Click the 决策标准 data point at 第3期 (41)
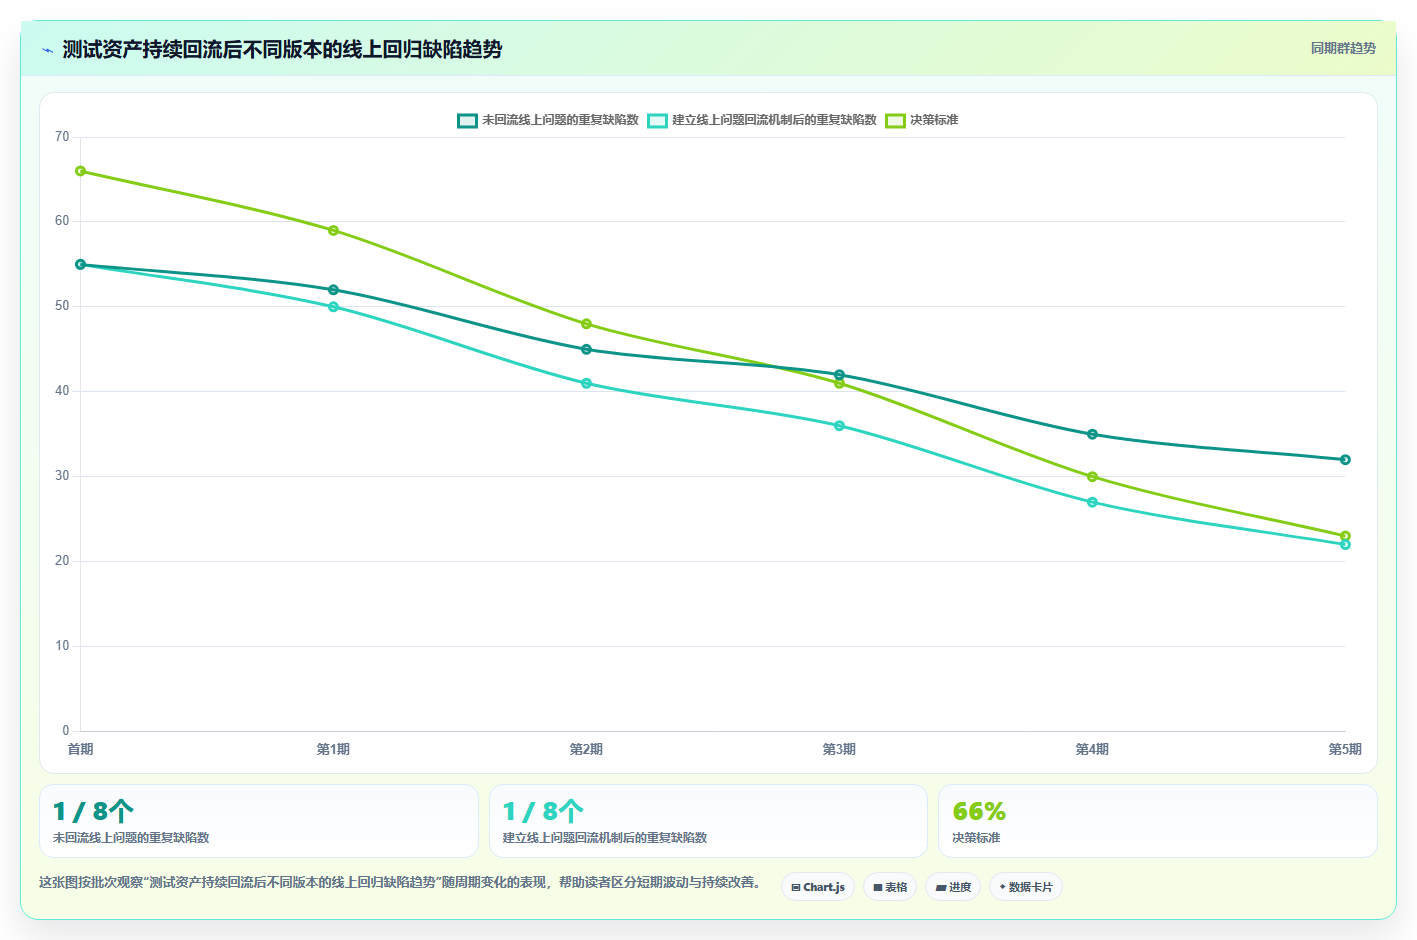This screenshot has width=1417, height=940. coord(840,383)
